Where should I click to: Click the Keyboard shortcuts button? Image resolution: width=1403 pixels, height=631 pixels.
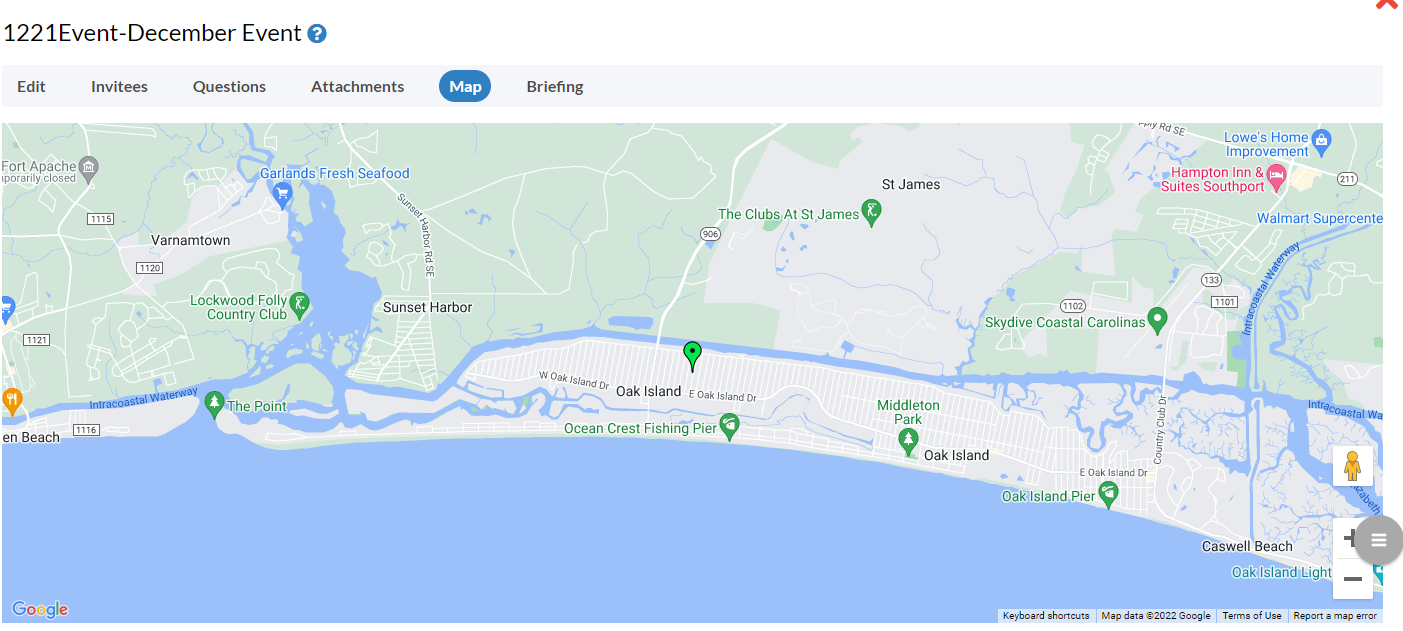(1046, 616)
